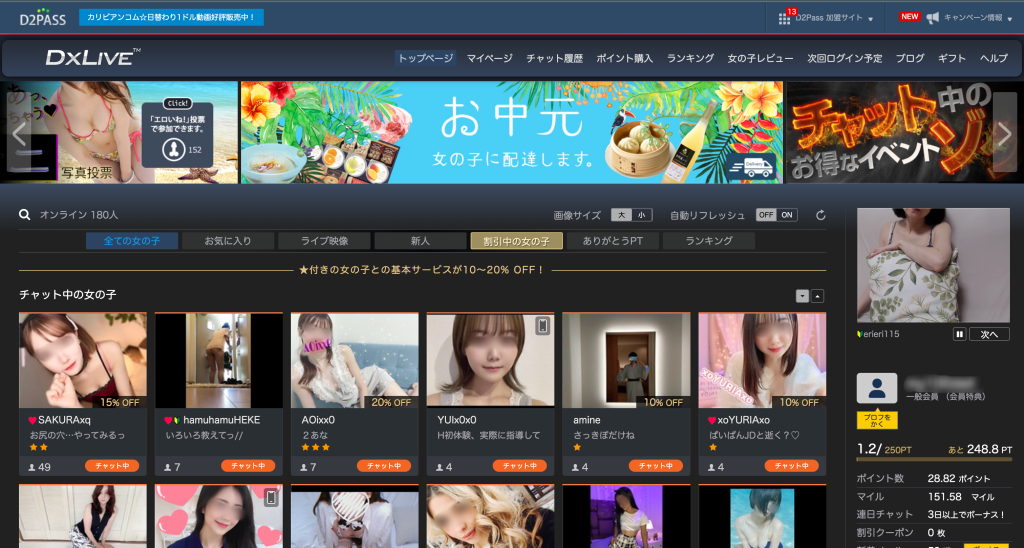Open the D2Pass sites grid icon
Image resolution: width=1024 pixels, height=548 pixels.
click(785, 18)
